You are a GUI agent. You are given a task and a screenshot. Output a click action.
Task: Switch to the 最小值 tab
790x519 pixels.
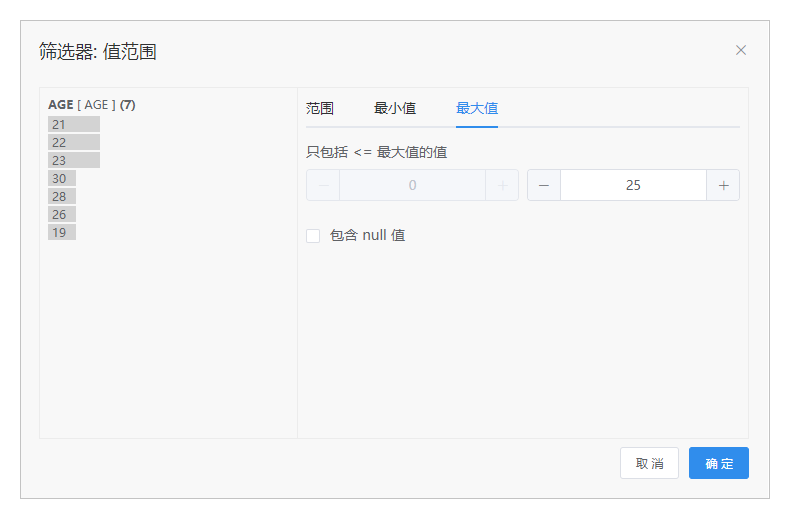tap(394, 108)
